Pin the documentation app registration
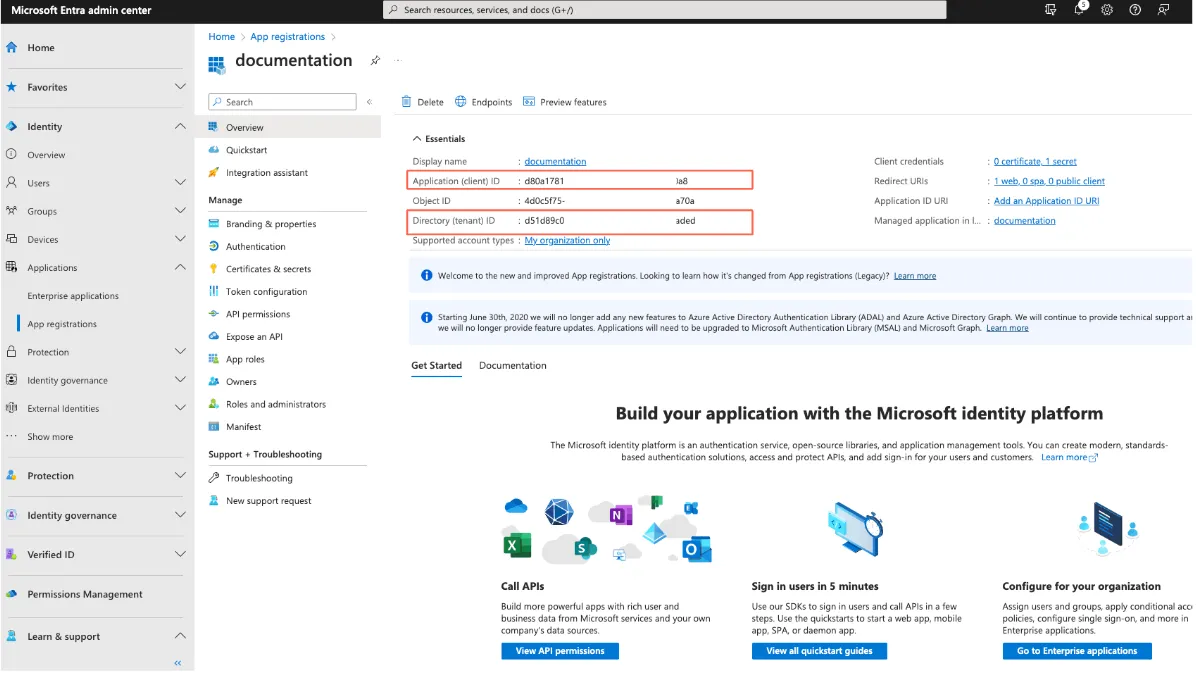1196x678 pixels. (375, 60)
